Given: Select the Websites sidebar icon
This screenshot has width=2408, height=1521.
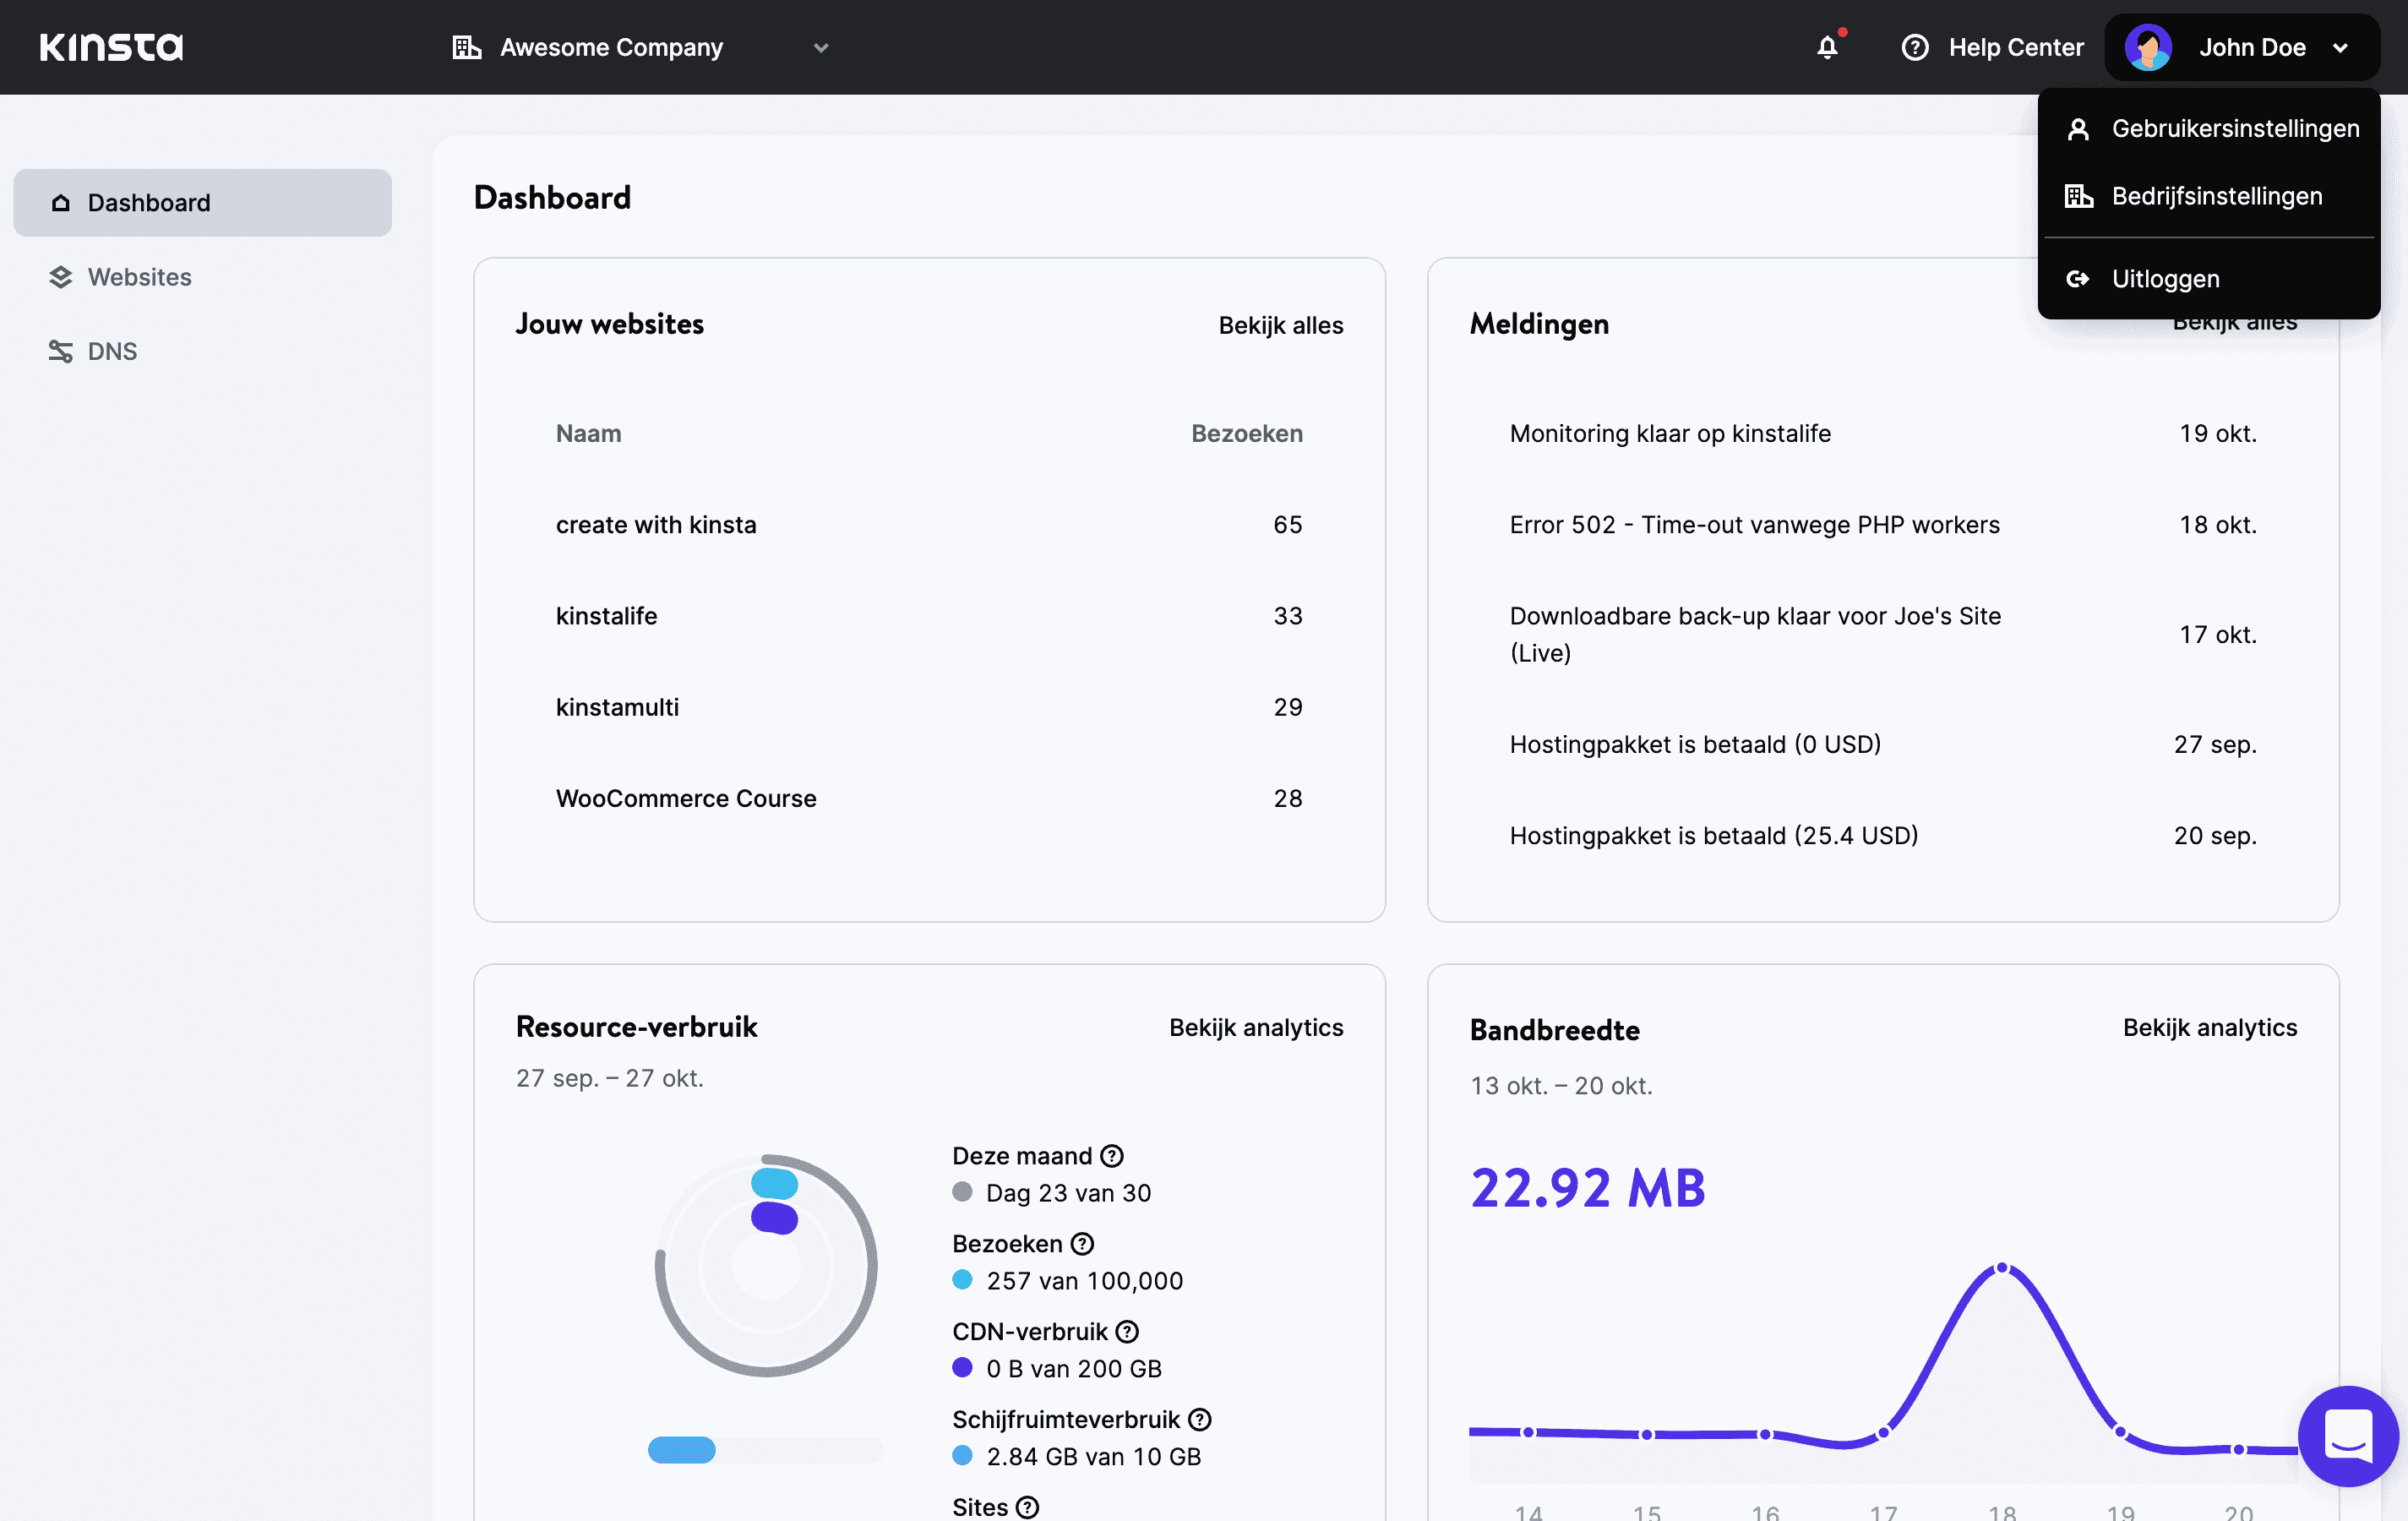Looking at the screenshot, I should coord(59,277).
